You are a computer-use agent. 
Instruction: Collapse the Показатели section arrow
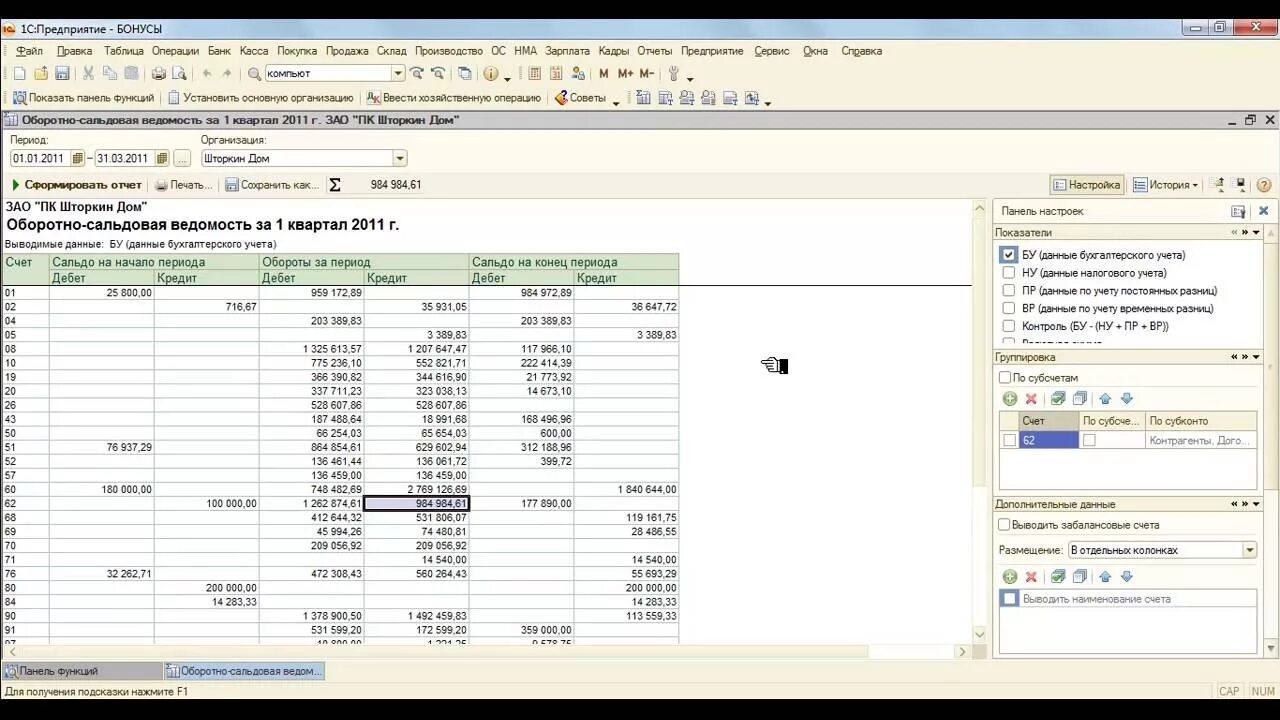tap(1257, 232)
